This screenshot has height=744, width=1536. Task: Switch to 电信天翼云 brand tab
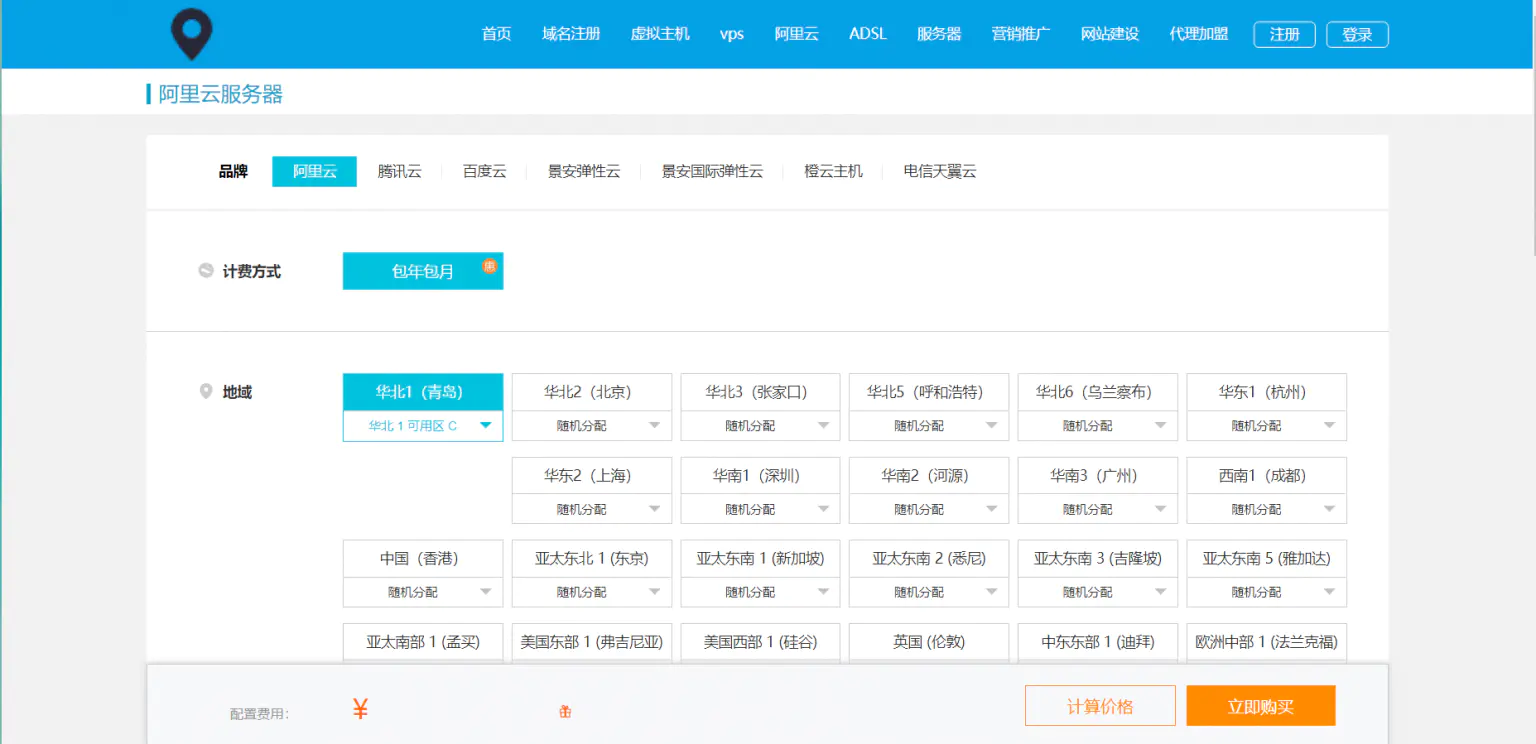(940, 171)
